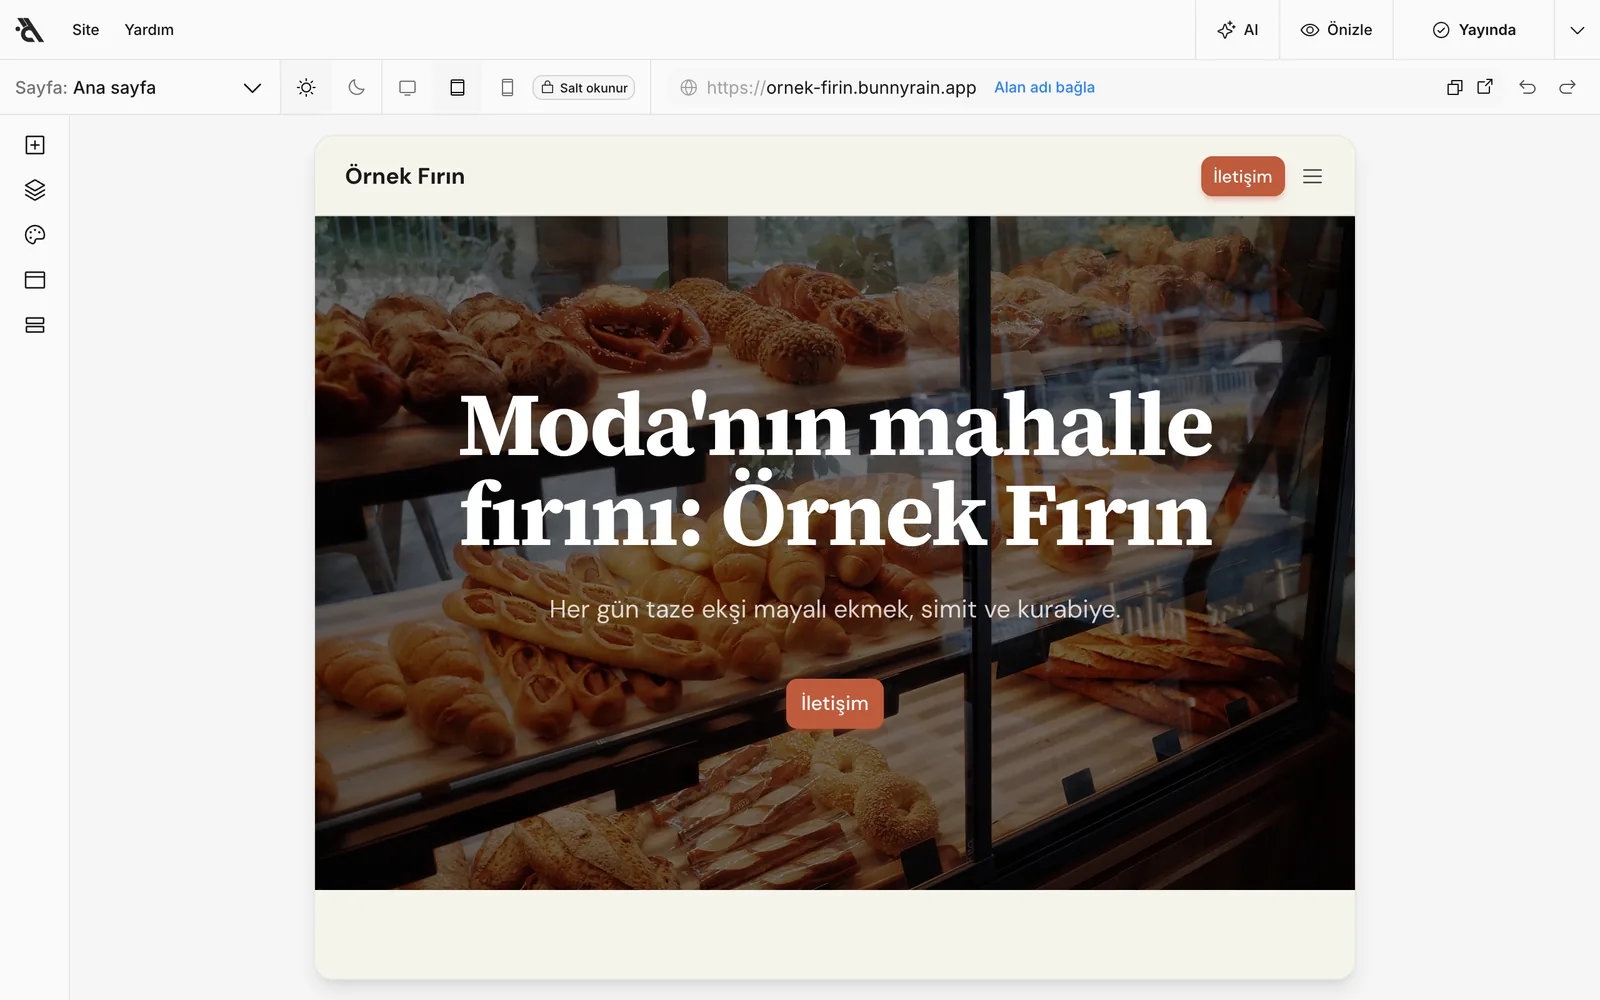Open the hamburger menu in site header

[x=1313, y=176]
